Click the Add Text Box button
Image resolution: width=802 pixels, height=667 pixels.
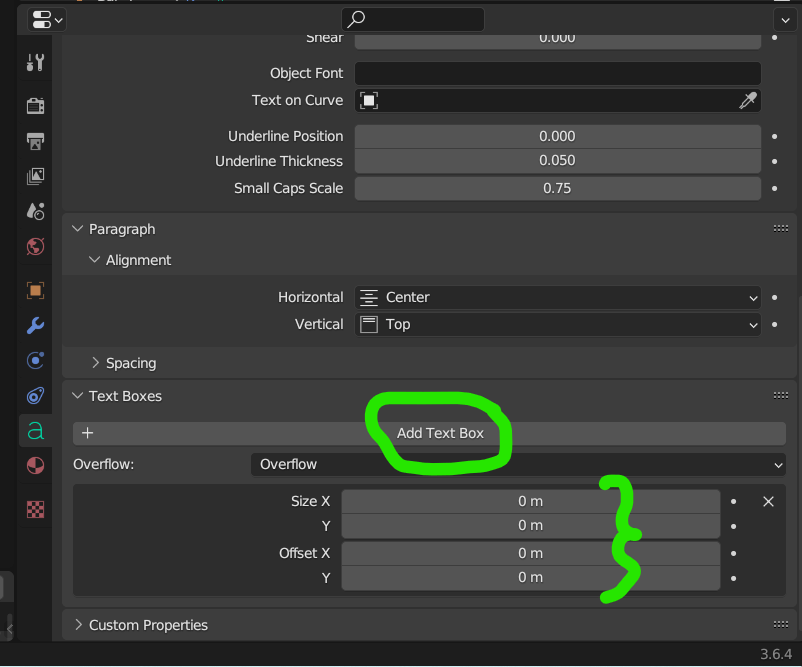(438, 433)
